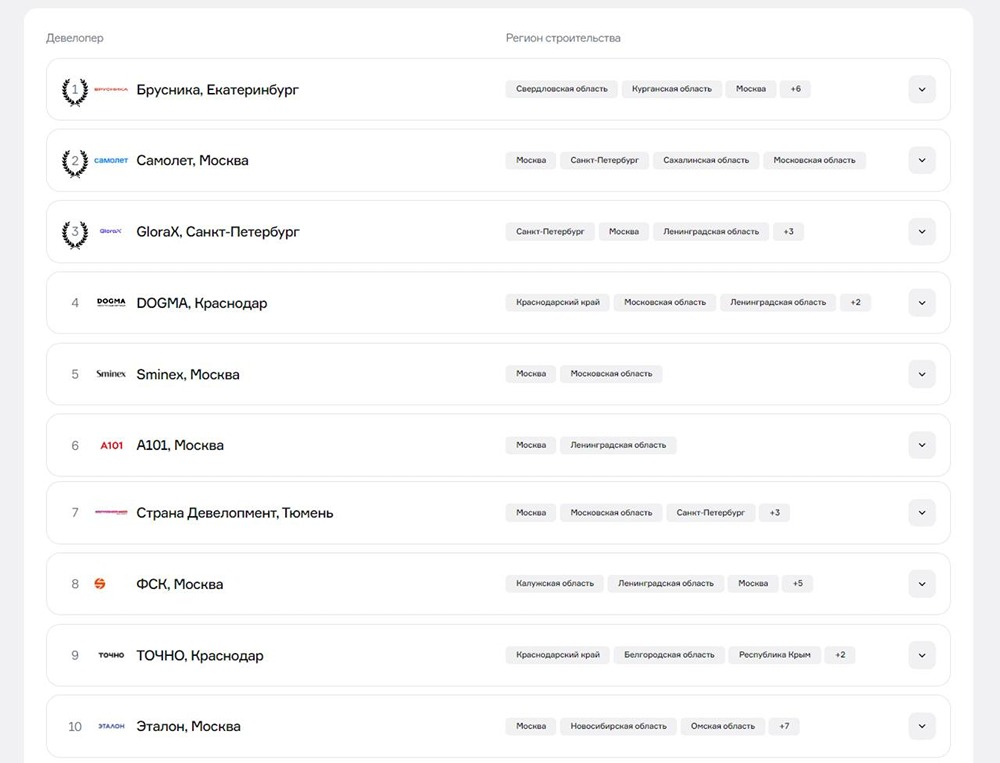The image size is (1000, 763).
Task: Expand the Брусника, Екатеринбург row chevron
Action: click(922, 89)
